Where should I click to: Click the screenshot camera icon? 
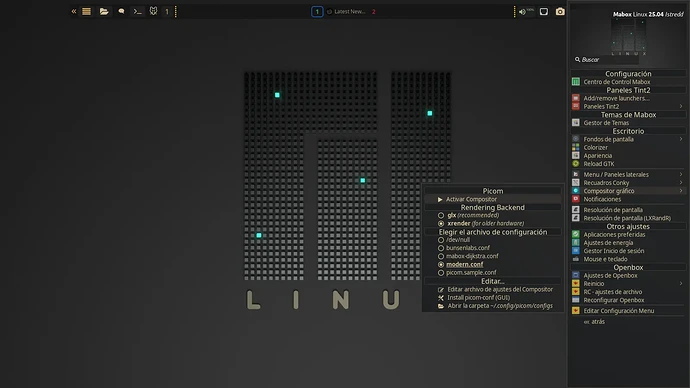(560, 11)
